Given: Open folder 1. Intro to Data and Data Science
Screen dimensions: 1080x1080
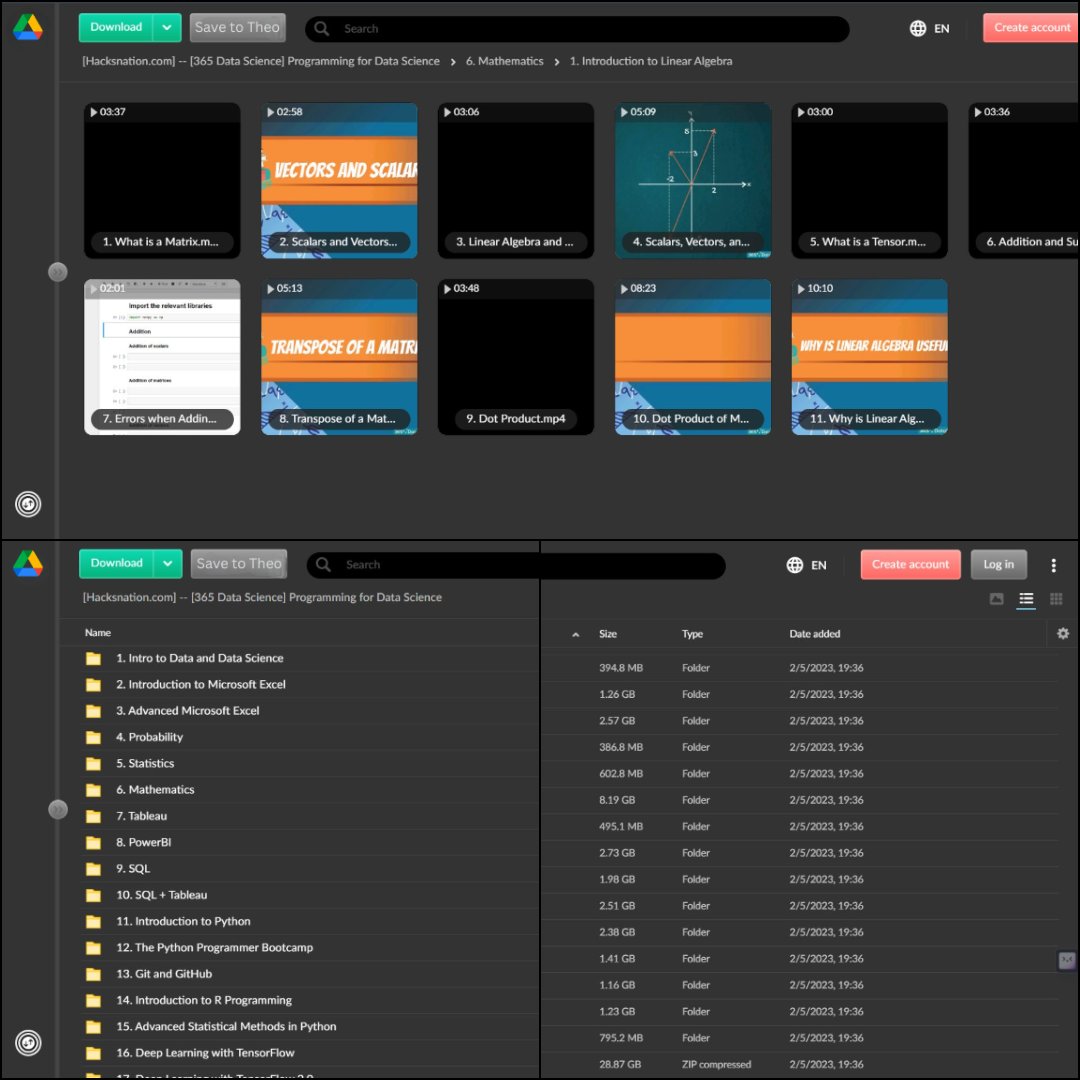Looking at the screenshot, I should (x=200, y=658).
